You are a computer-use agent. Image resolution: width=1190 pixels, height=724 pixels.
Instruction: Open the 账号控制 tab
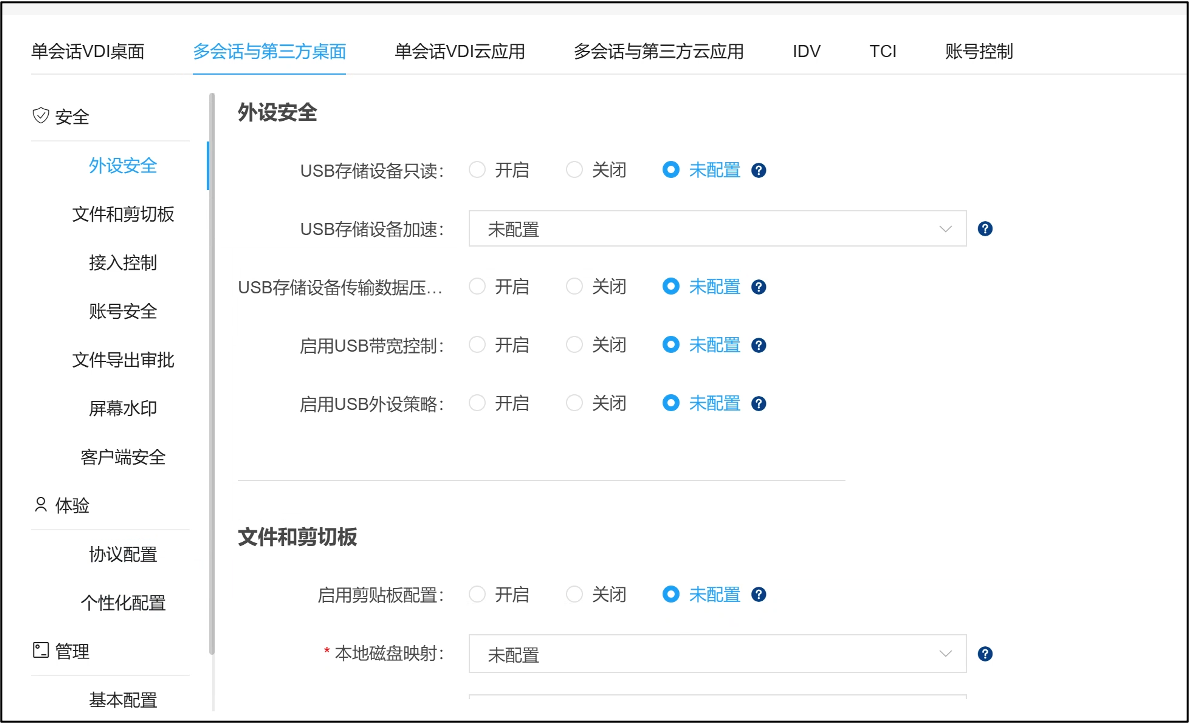[x=978, y=51]
